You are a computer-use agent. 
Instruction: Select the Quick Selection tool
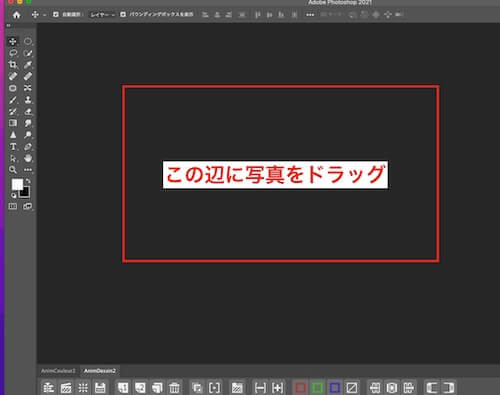[x=28, y=53]
